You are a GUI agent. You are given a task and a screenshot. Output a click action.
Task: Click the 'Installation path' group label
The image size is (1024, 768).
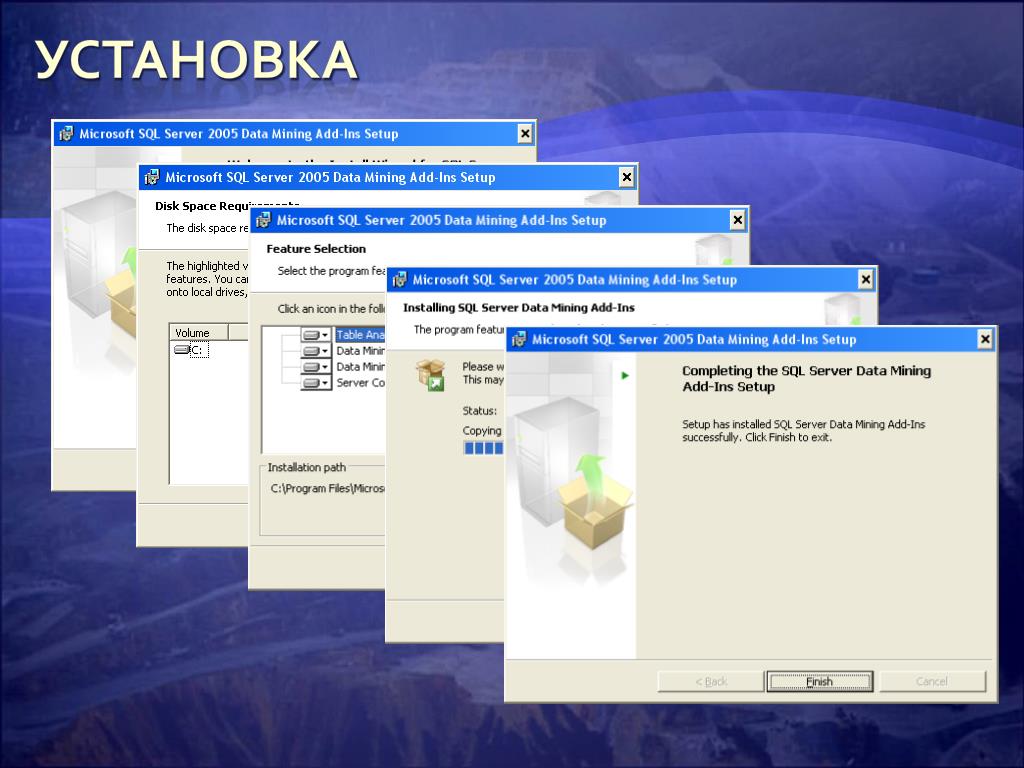pyautogui.click(x=306, y=468)
